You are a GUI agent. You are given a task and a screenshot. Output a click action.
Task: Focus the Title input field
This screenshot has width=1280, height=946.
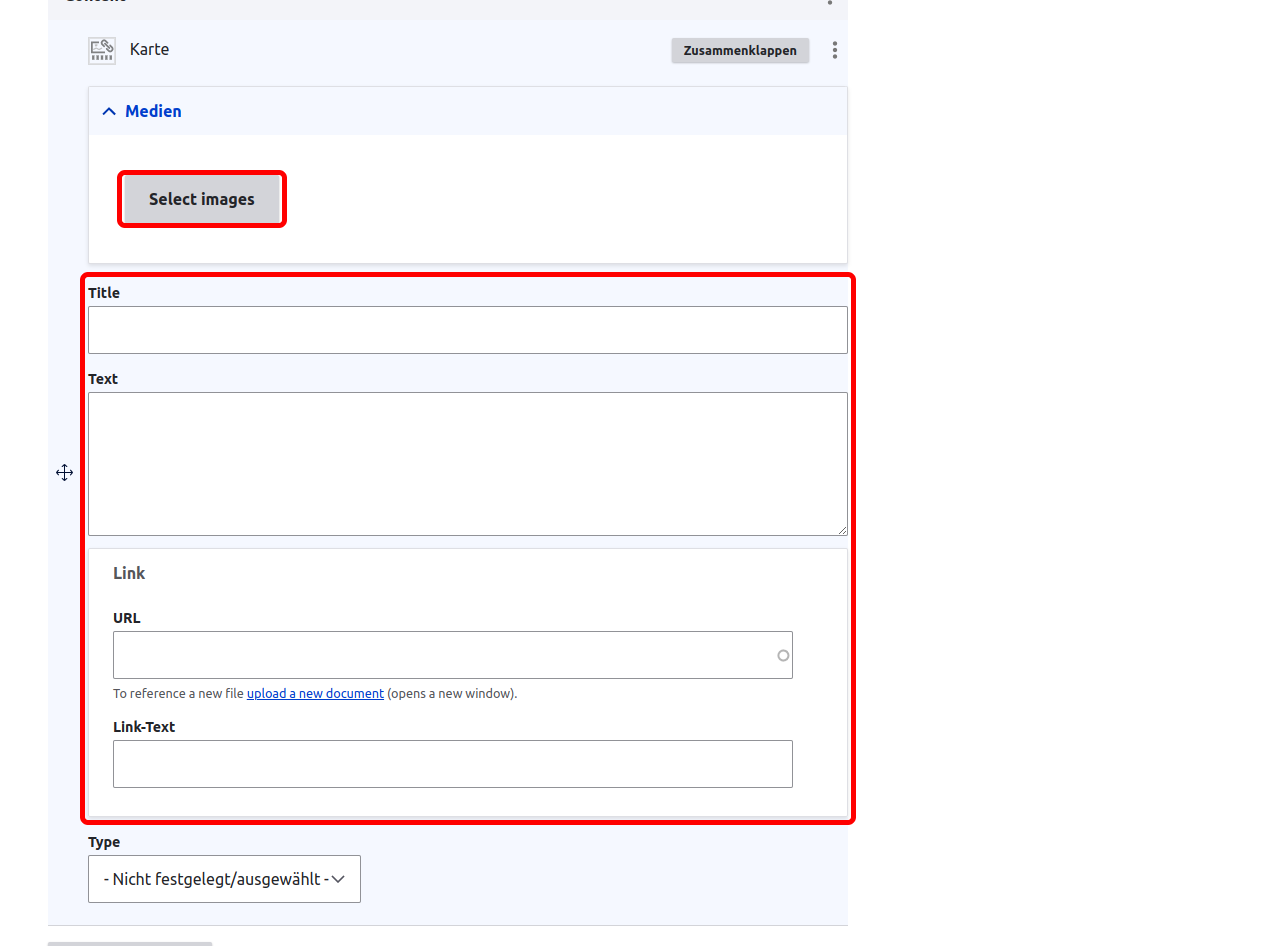coord(468,330)
